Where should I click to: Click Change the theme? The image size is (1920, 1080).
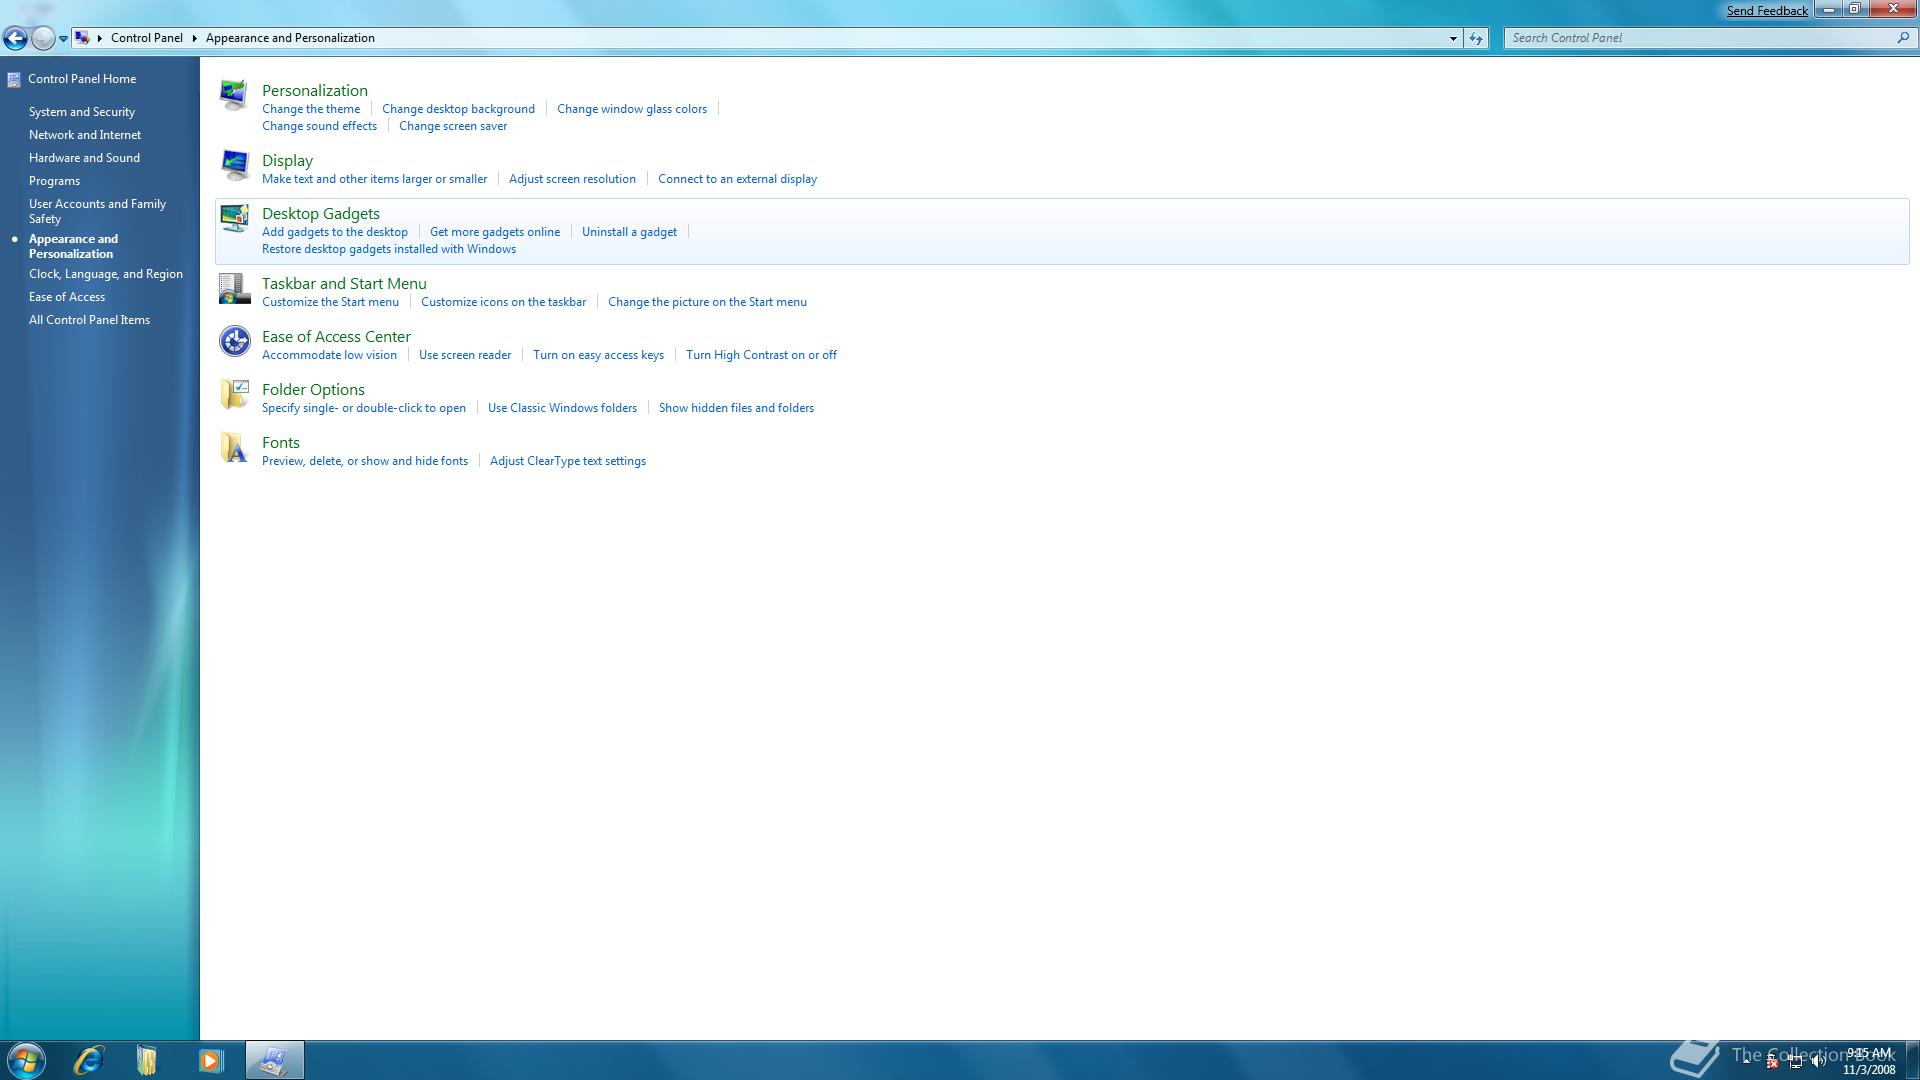click(x=311, y=109)
